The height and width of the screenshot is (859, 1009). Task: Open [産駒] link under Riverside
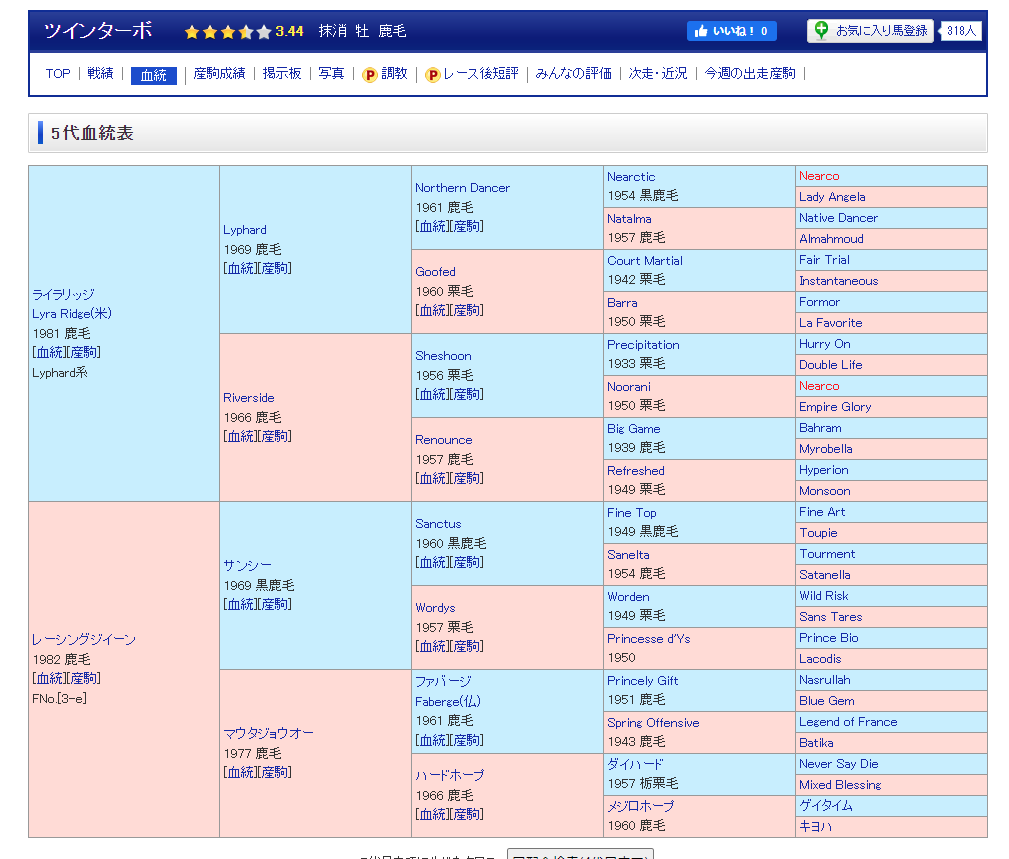pyautogui.click(x=275, y=436)
